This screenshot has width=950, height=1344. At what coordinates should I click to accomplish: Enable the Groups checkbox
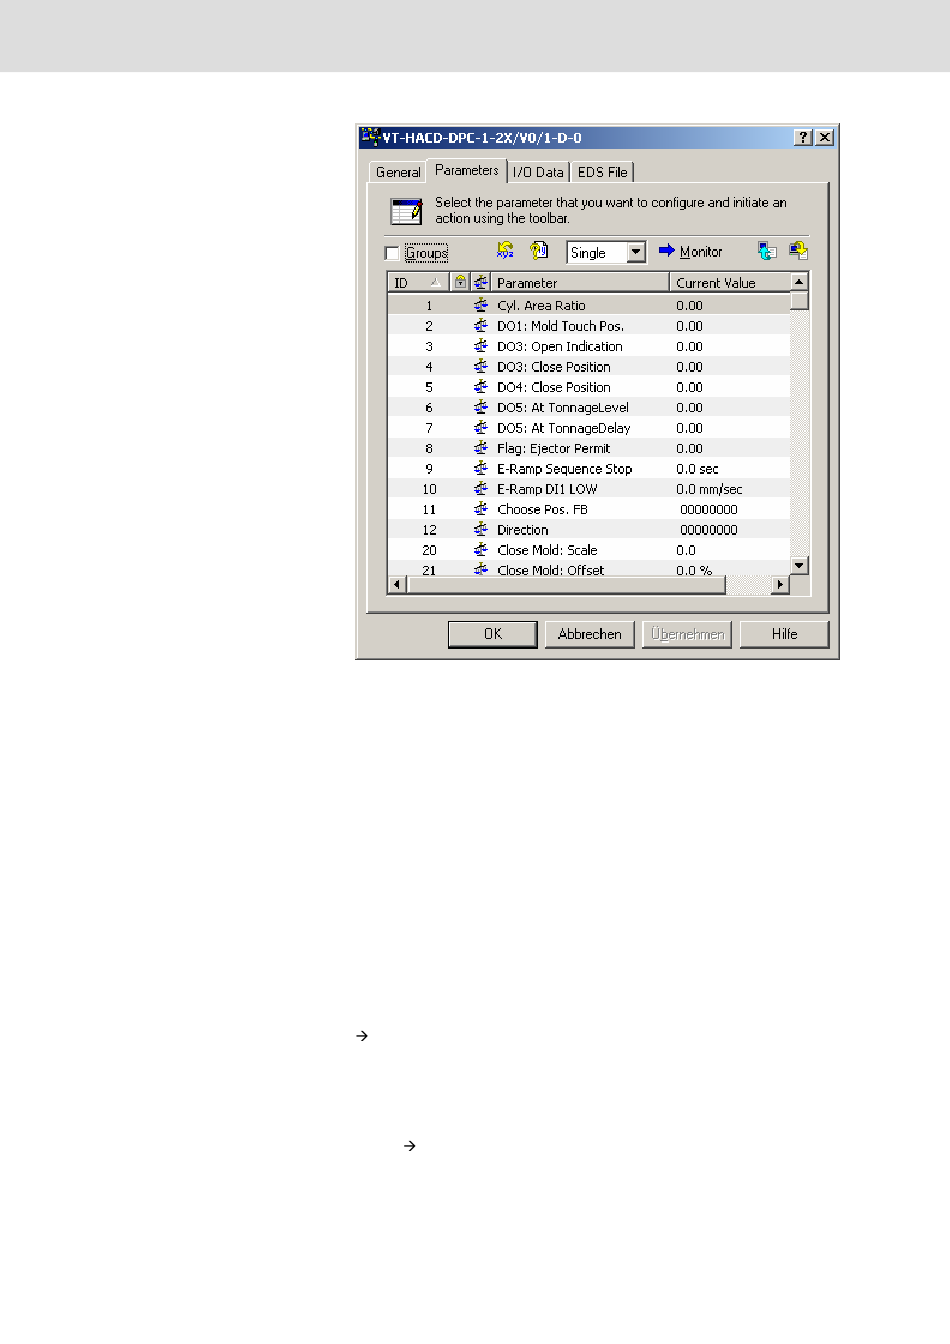tap(392, 253)
